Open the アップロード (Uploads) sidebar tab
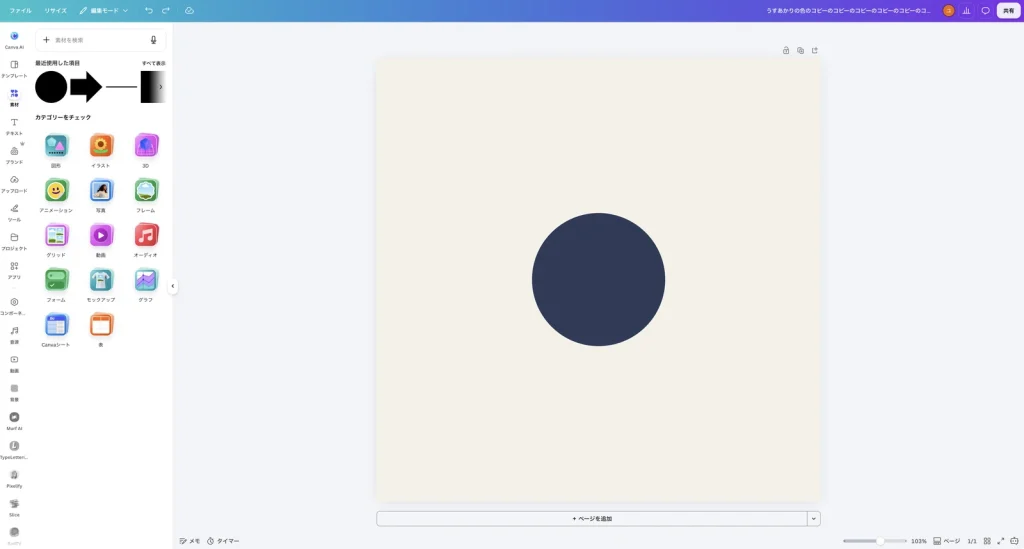Viewport: 1024px width, 549px height. 14,183
